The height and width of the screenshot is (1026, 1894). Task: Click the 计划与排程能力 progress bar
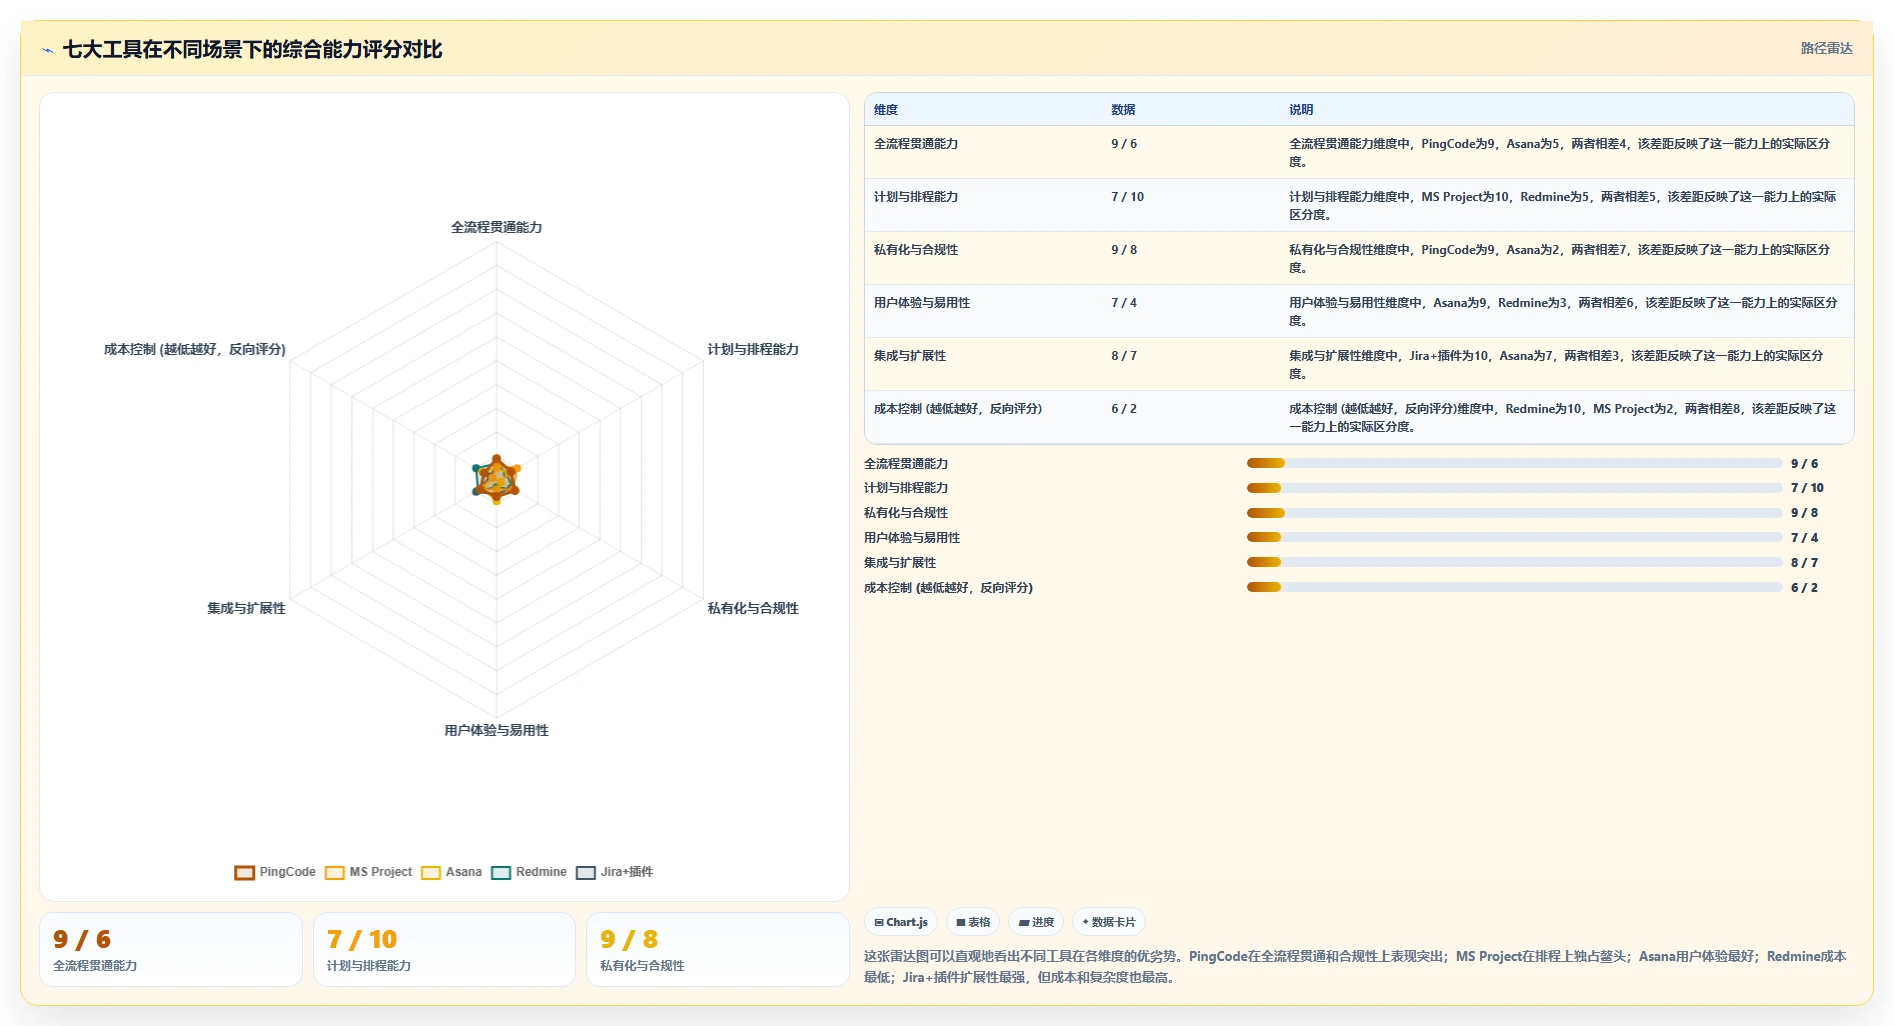click(1514, 488)
